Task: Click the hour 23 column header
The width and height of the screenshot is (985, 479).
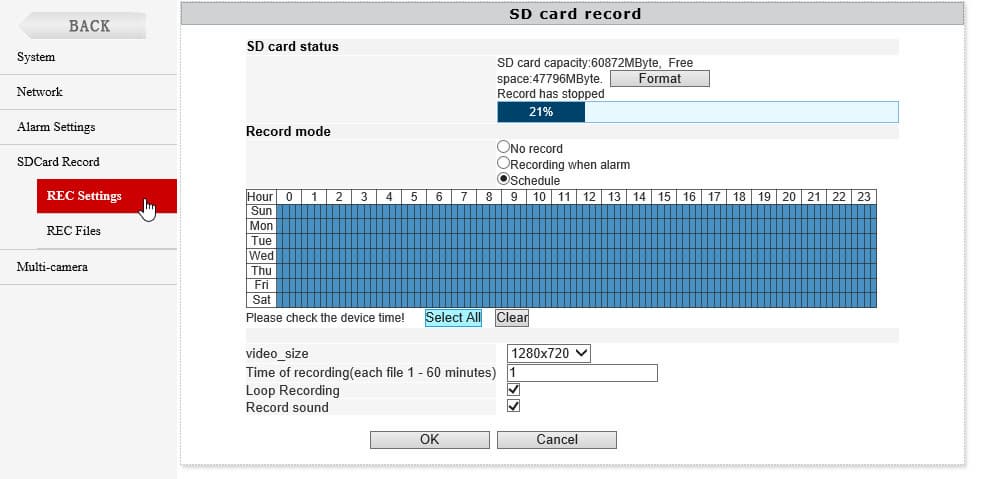Action: [864, 197]
